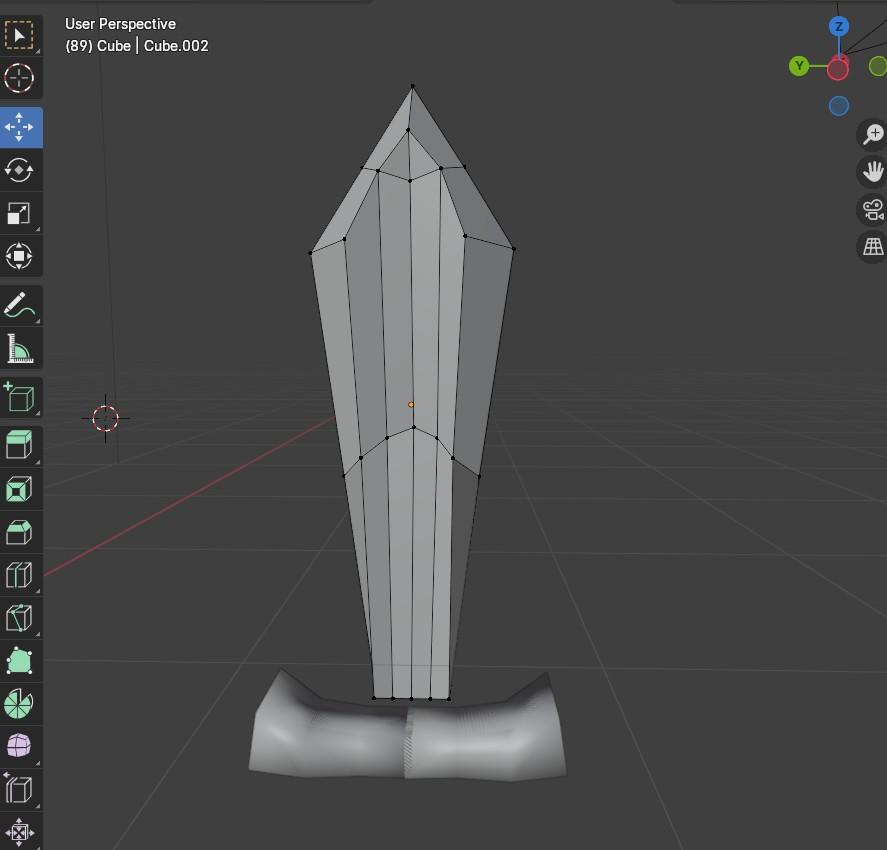Click the top tip vertex of the blade
The image size is (887, 850).
point(412,86)
